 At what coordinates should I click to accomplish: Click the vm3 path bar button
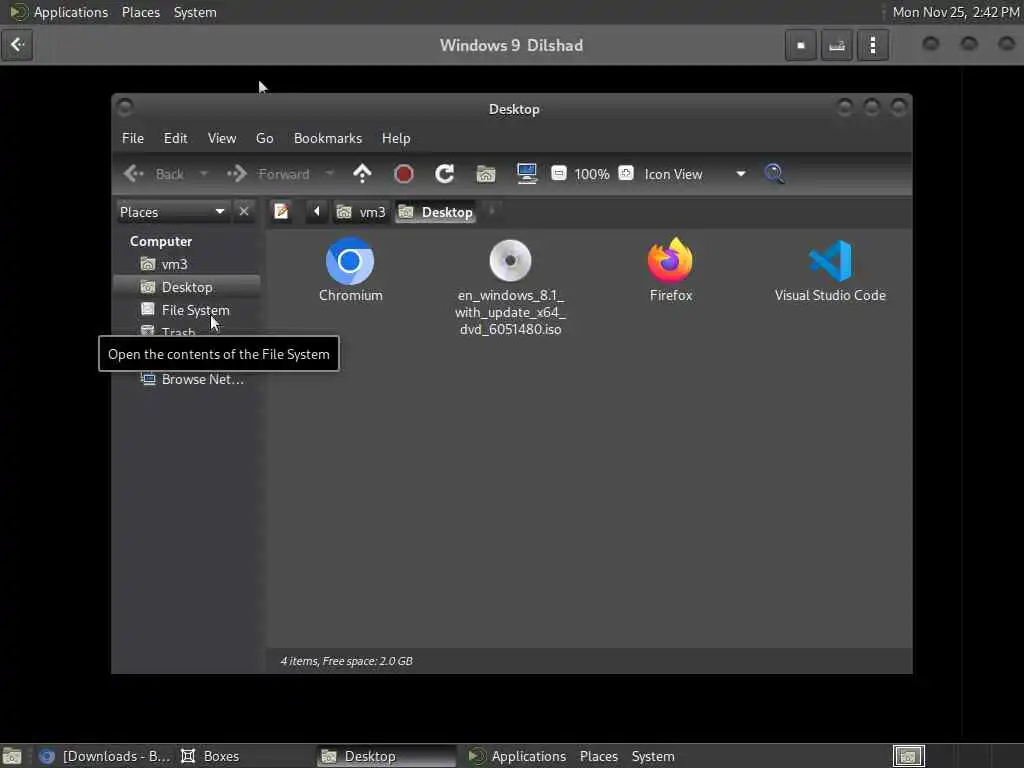pyautogui.click(x=361, y=212)
